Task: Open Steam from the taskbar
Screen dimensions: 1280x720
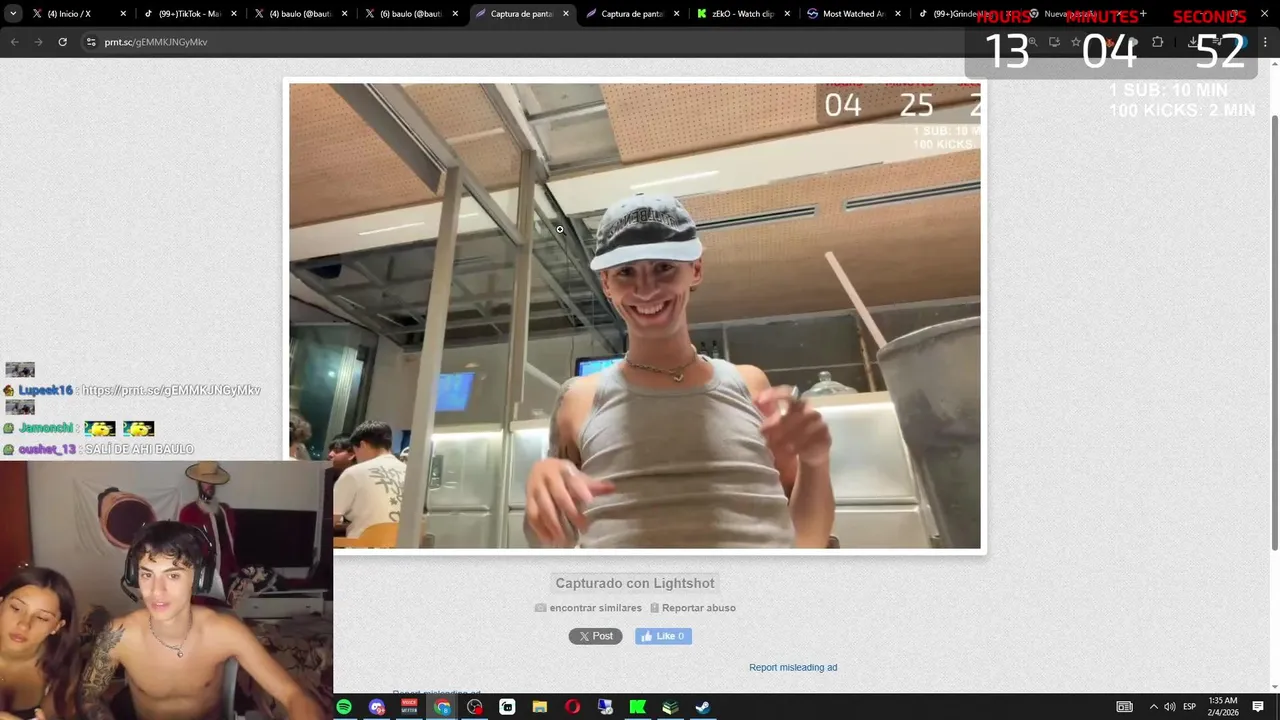Action: click(x=703, y=707)
